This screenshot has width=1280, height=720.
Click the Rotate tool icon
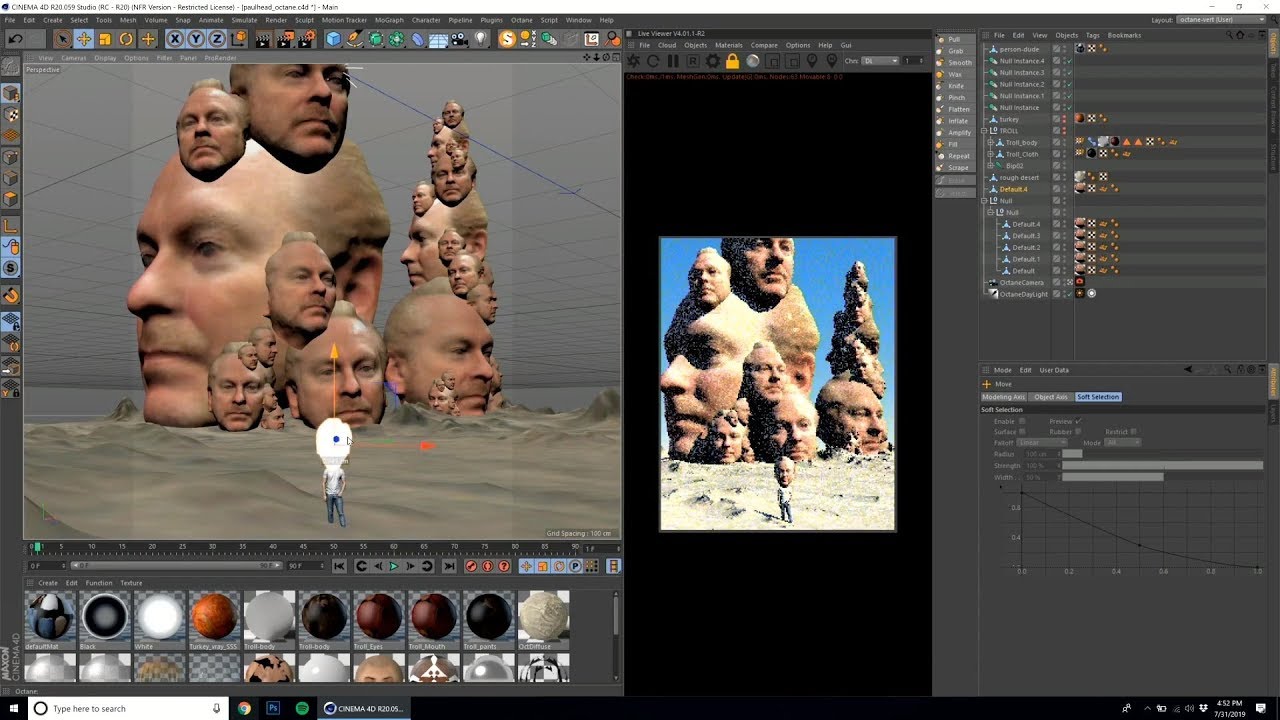click(x=126, y=39)
